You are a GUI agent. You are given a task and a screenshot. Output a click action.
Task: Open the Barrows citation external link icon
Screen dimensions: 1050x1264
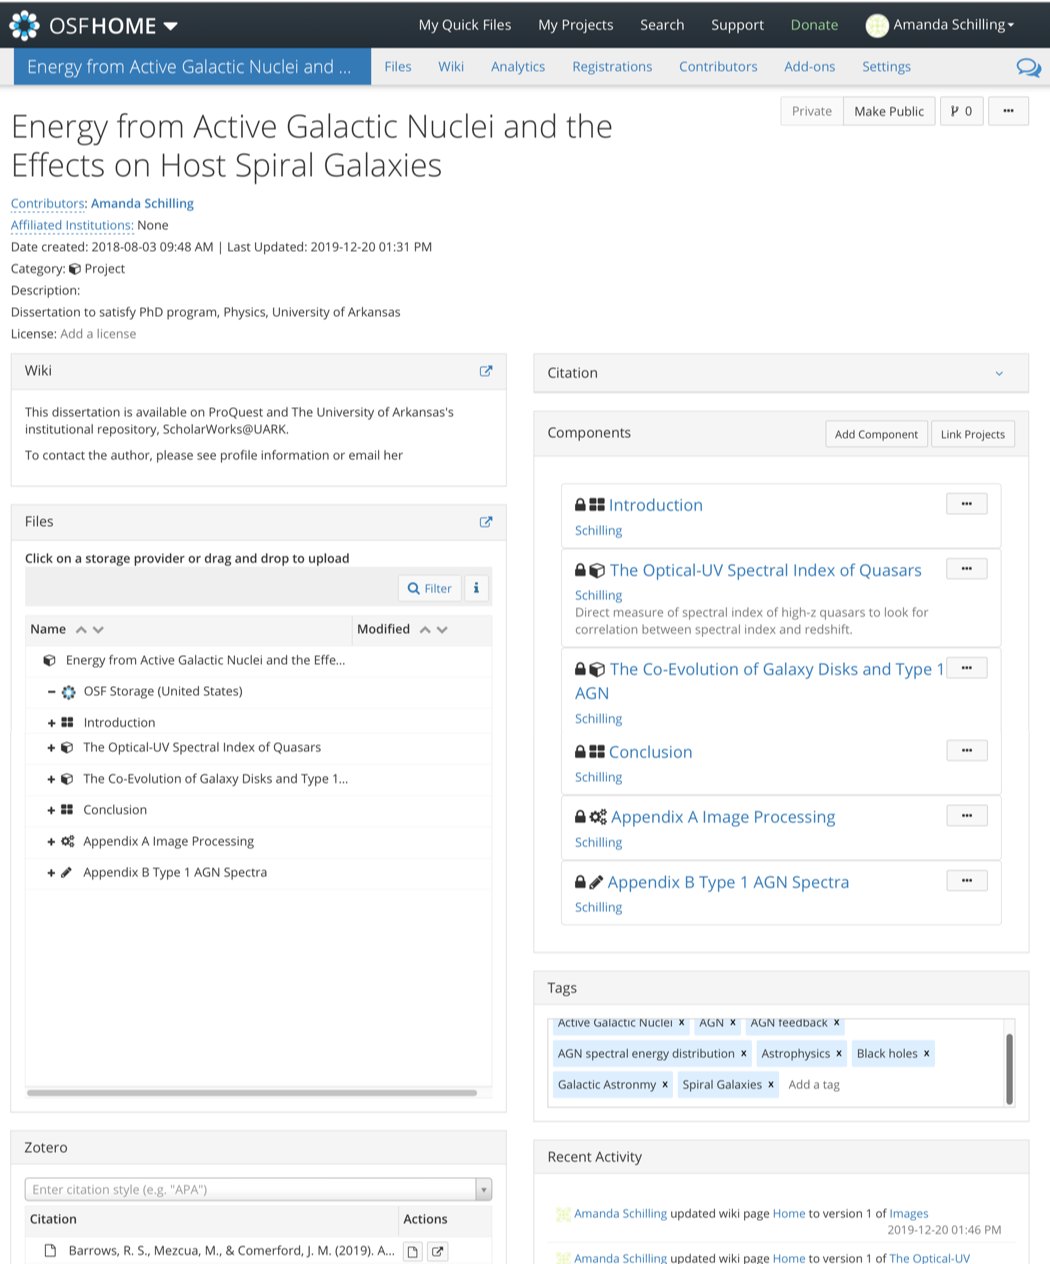point(437,1251)
